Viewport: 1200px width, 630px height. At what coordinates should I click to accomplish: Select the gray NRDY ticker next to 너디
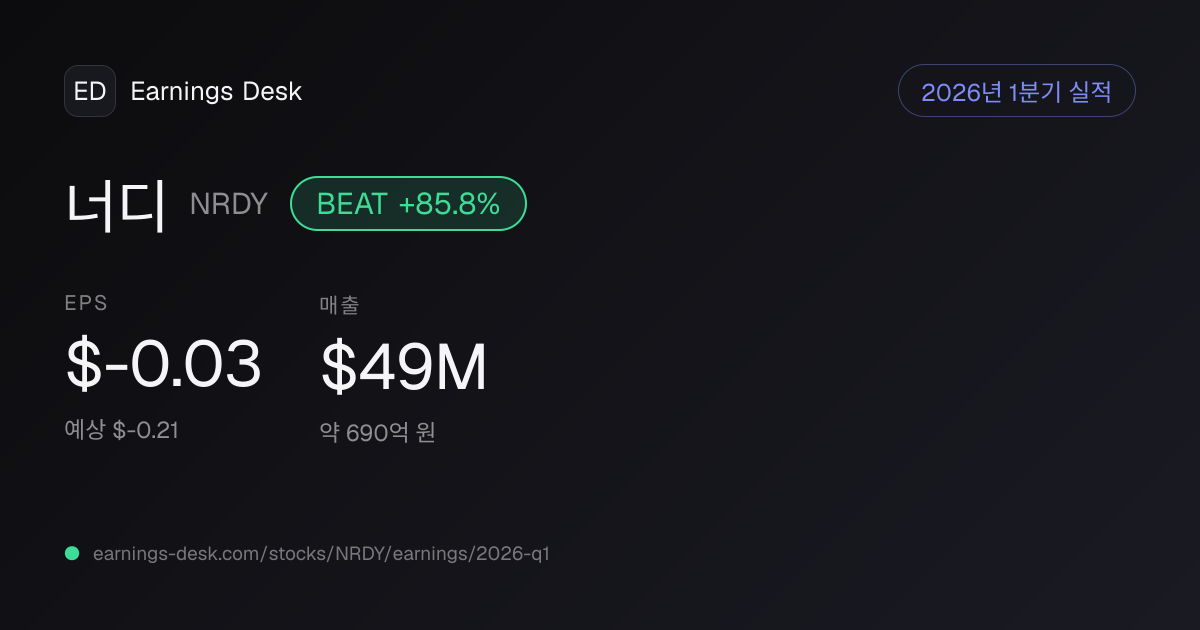tap(229, 204)
